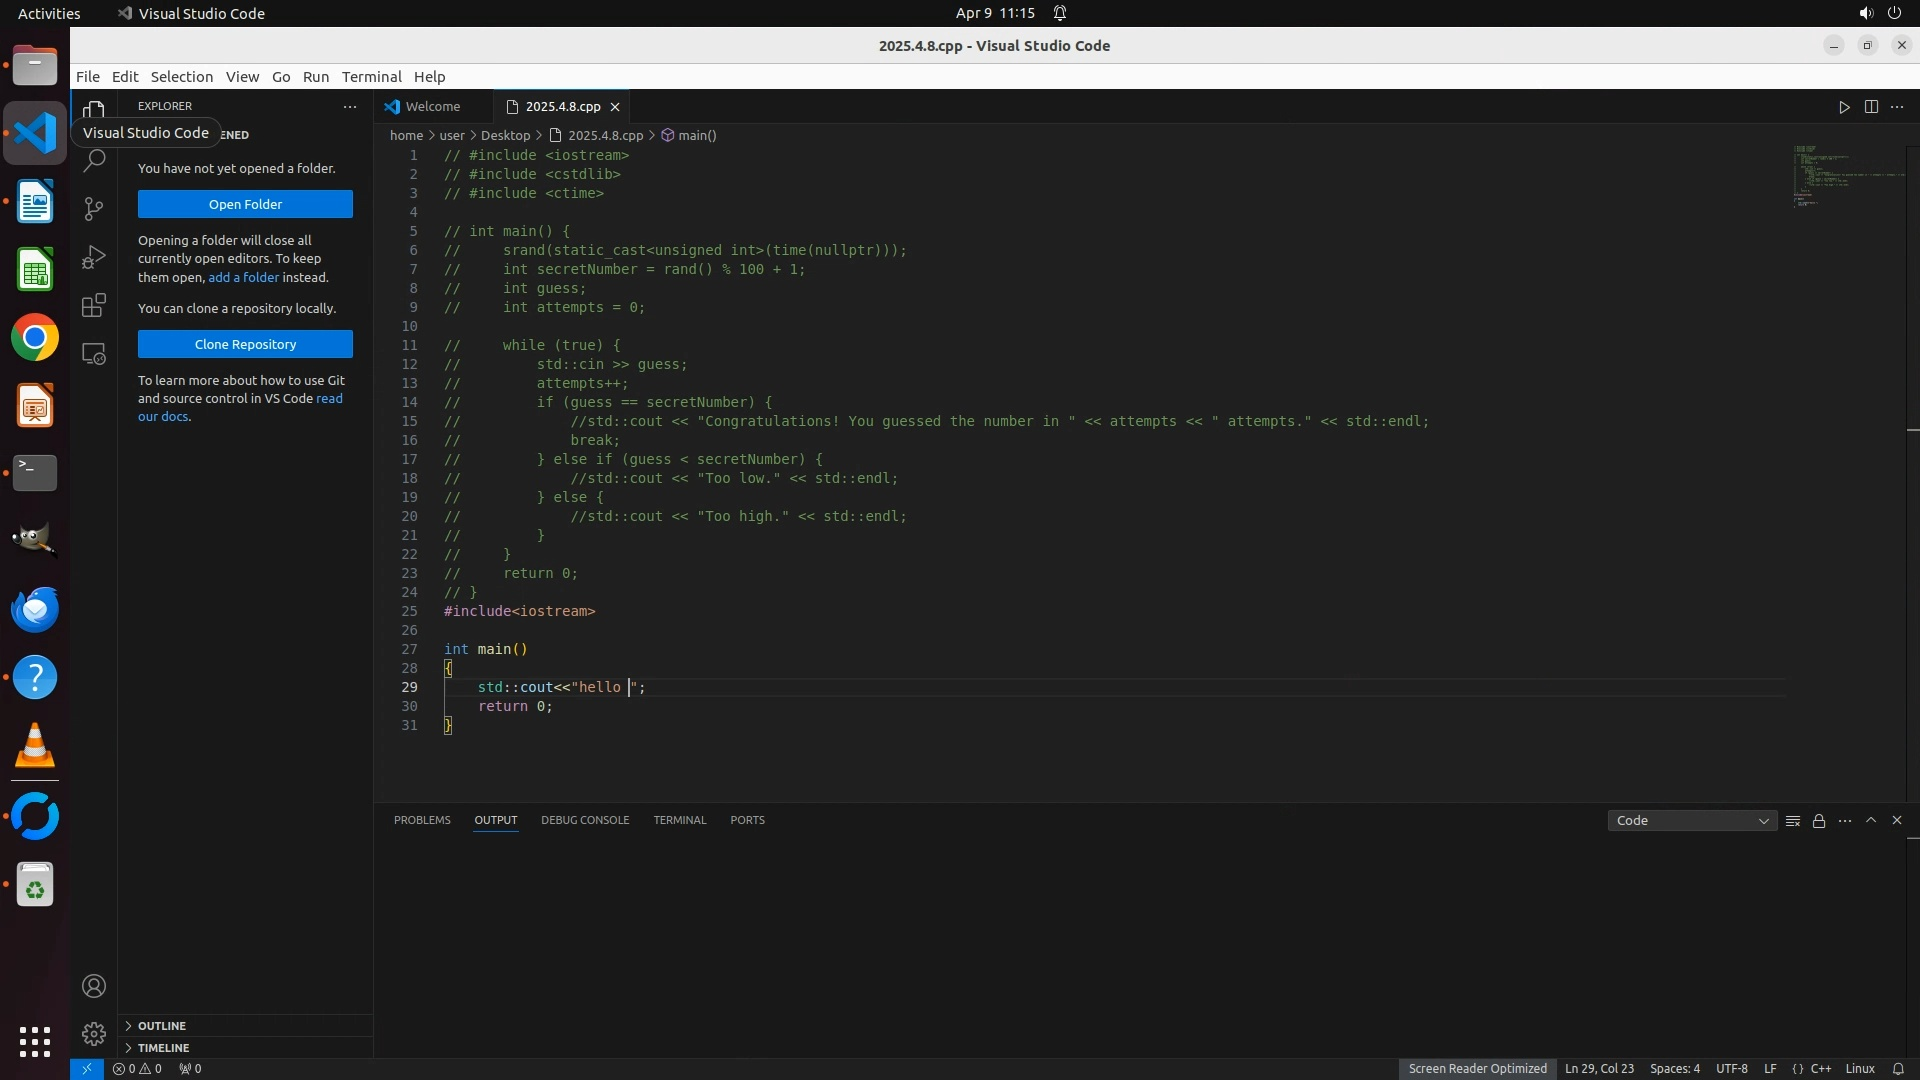The image size is (1920, 1080).
Task: Split the editor to the right
Action: tap(1871, 107)
